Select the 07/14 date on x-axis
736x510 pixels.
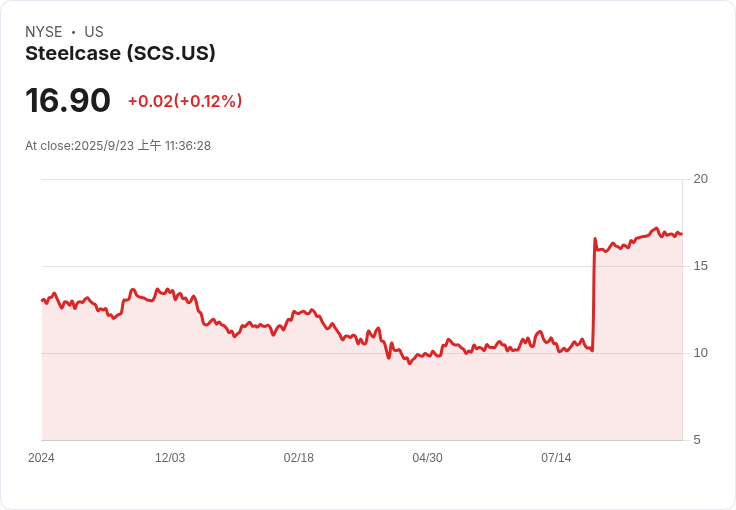click(556, 458)
